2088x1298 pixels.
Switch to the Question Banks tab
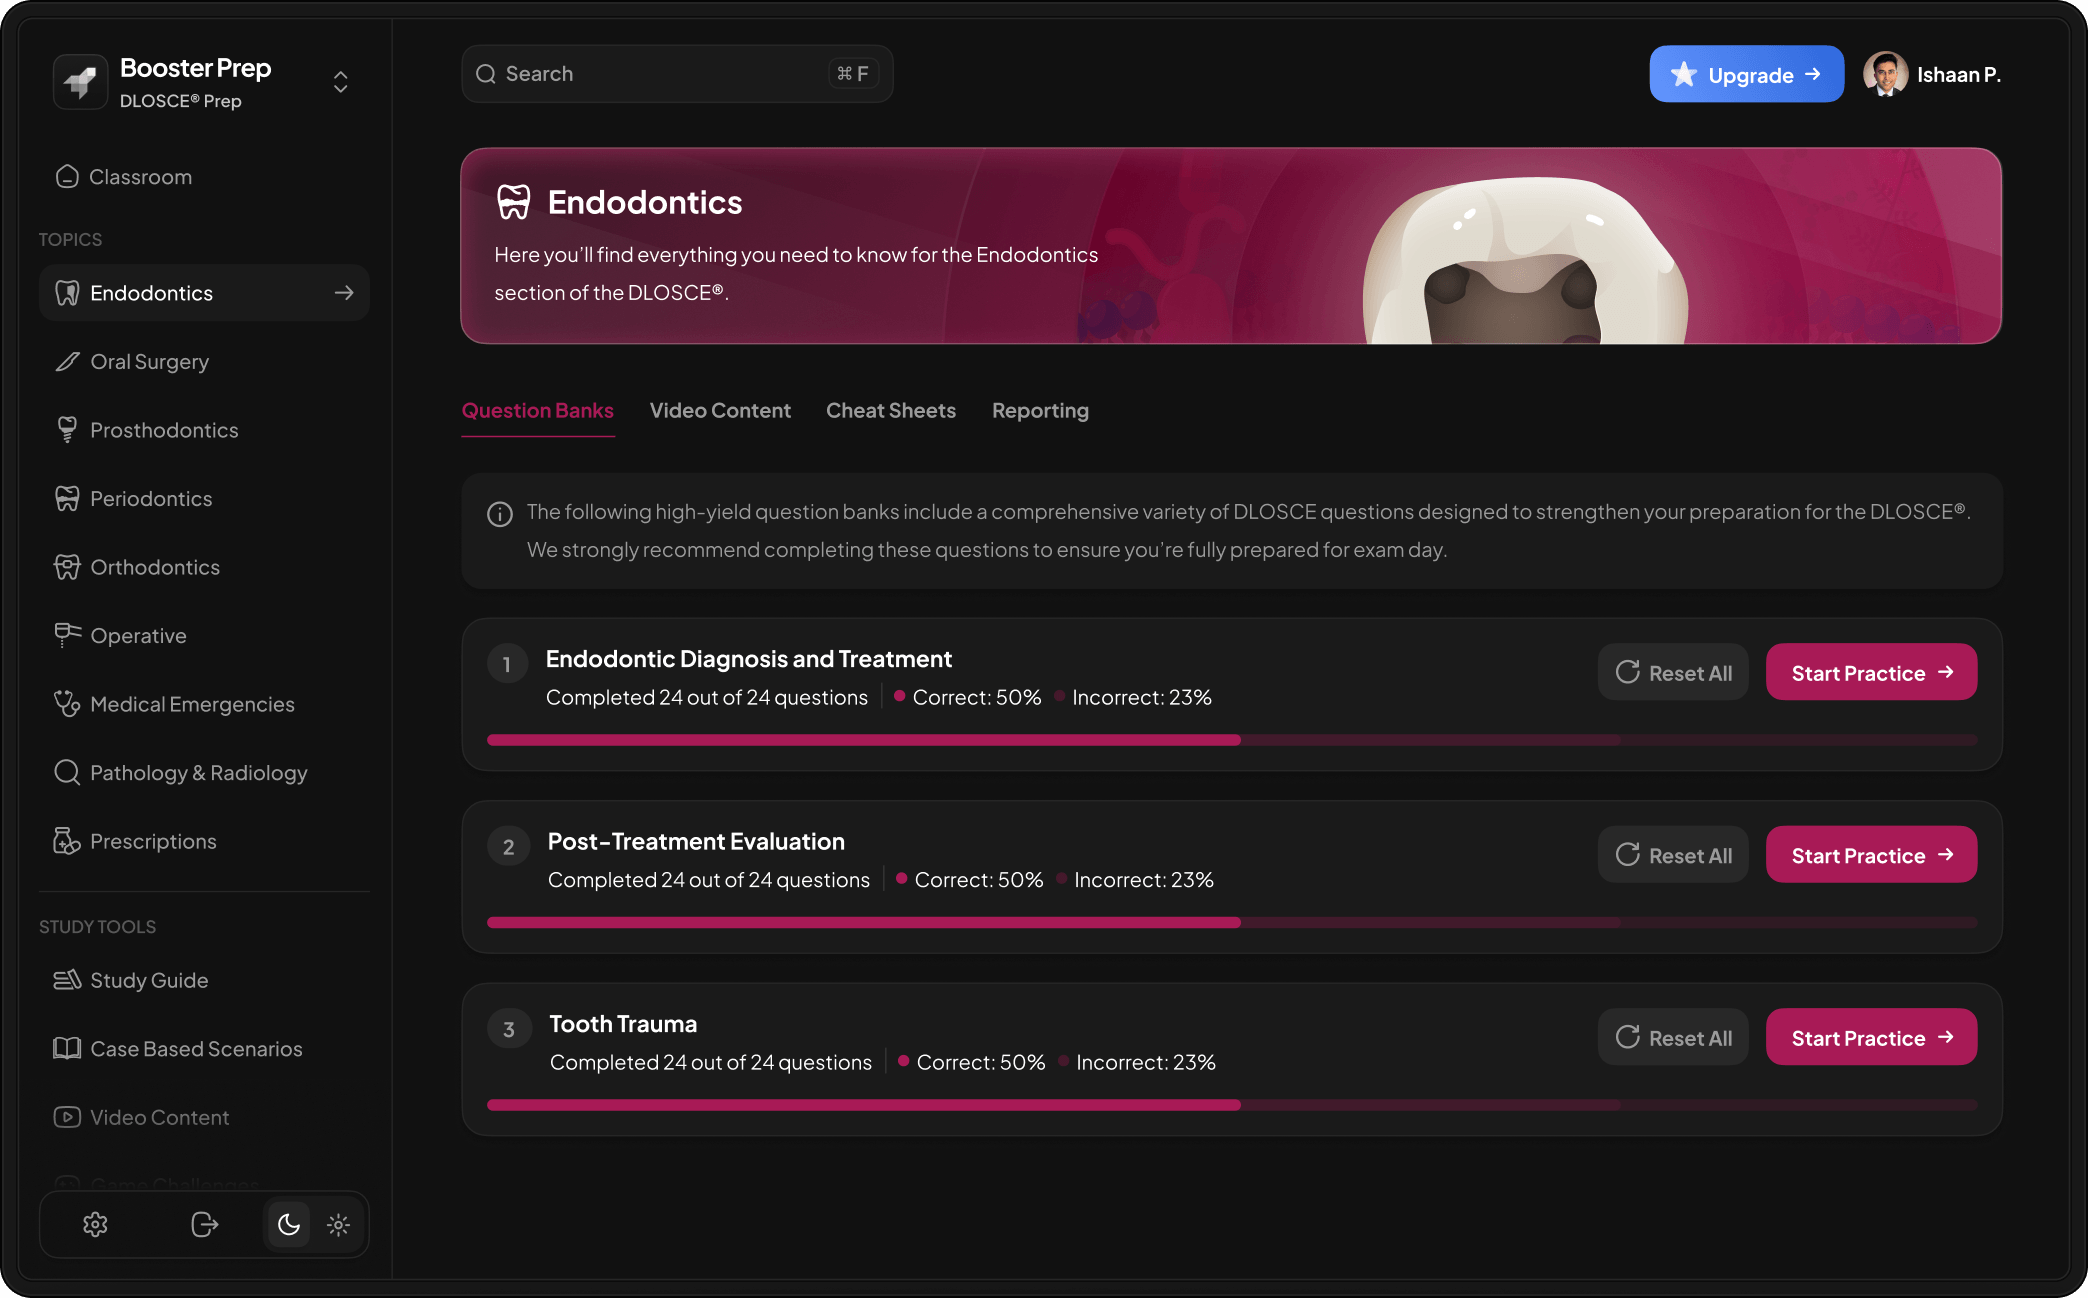[538, 411]
